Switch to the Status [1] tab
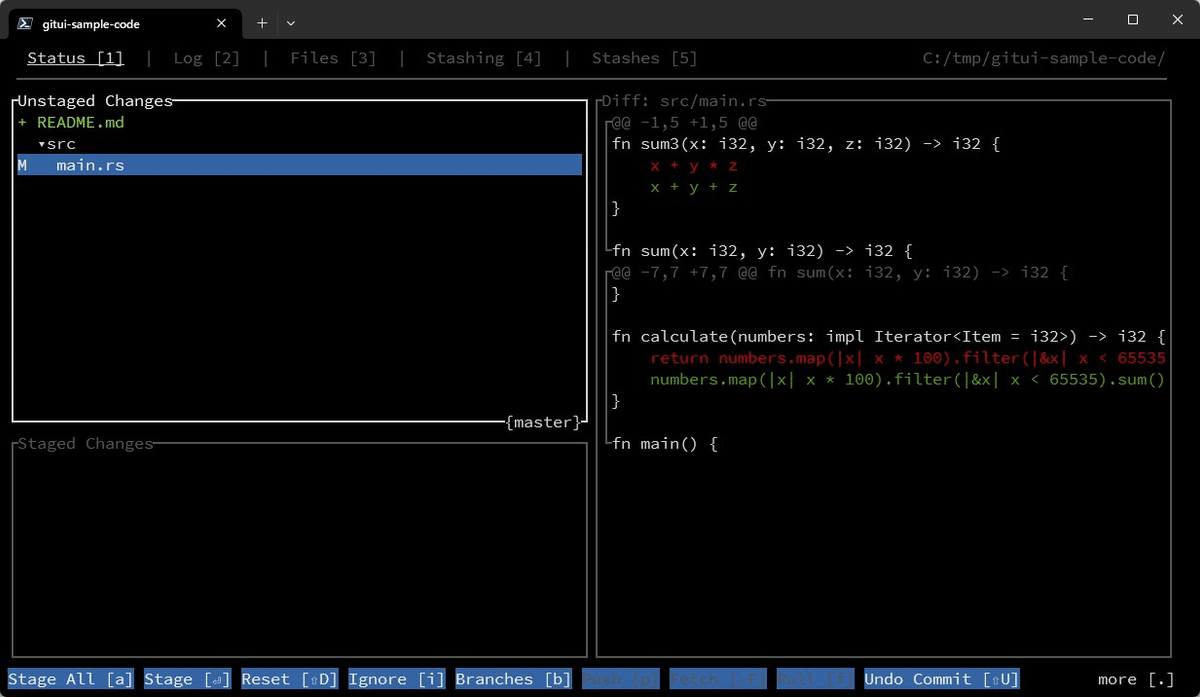 coord(75,58)
